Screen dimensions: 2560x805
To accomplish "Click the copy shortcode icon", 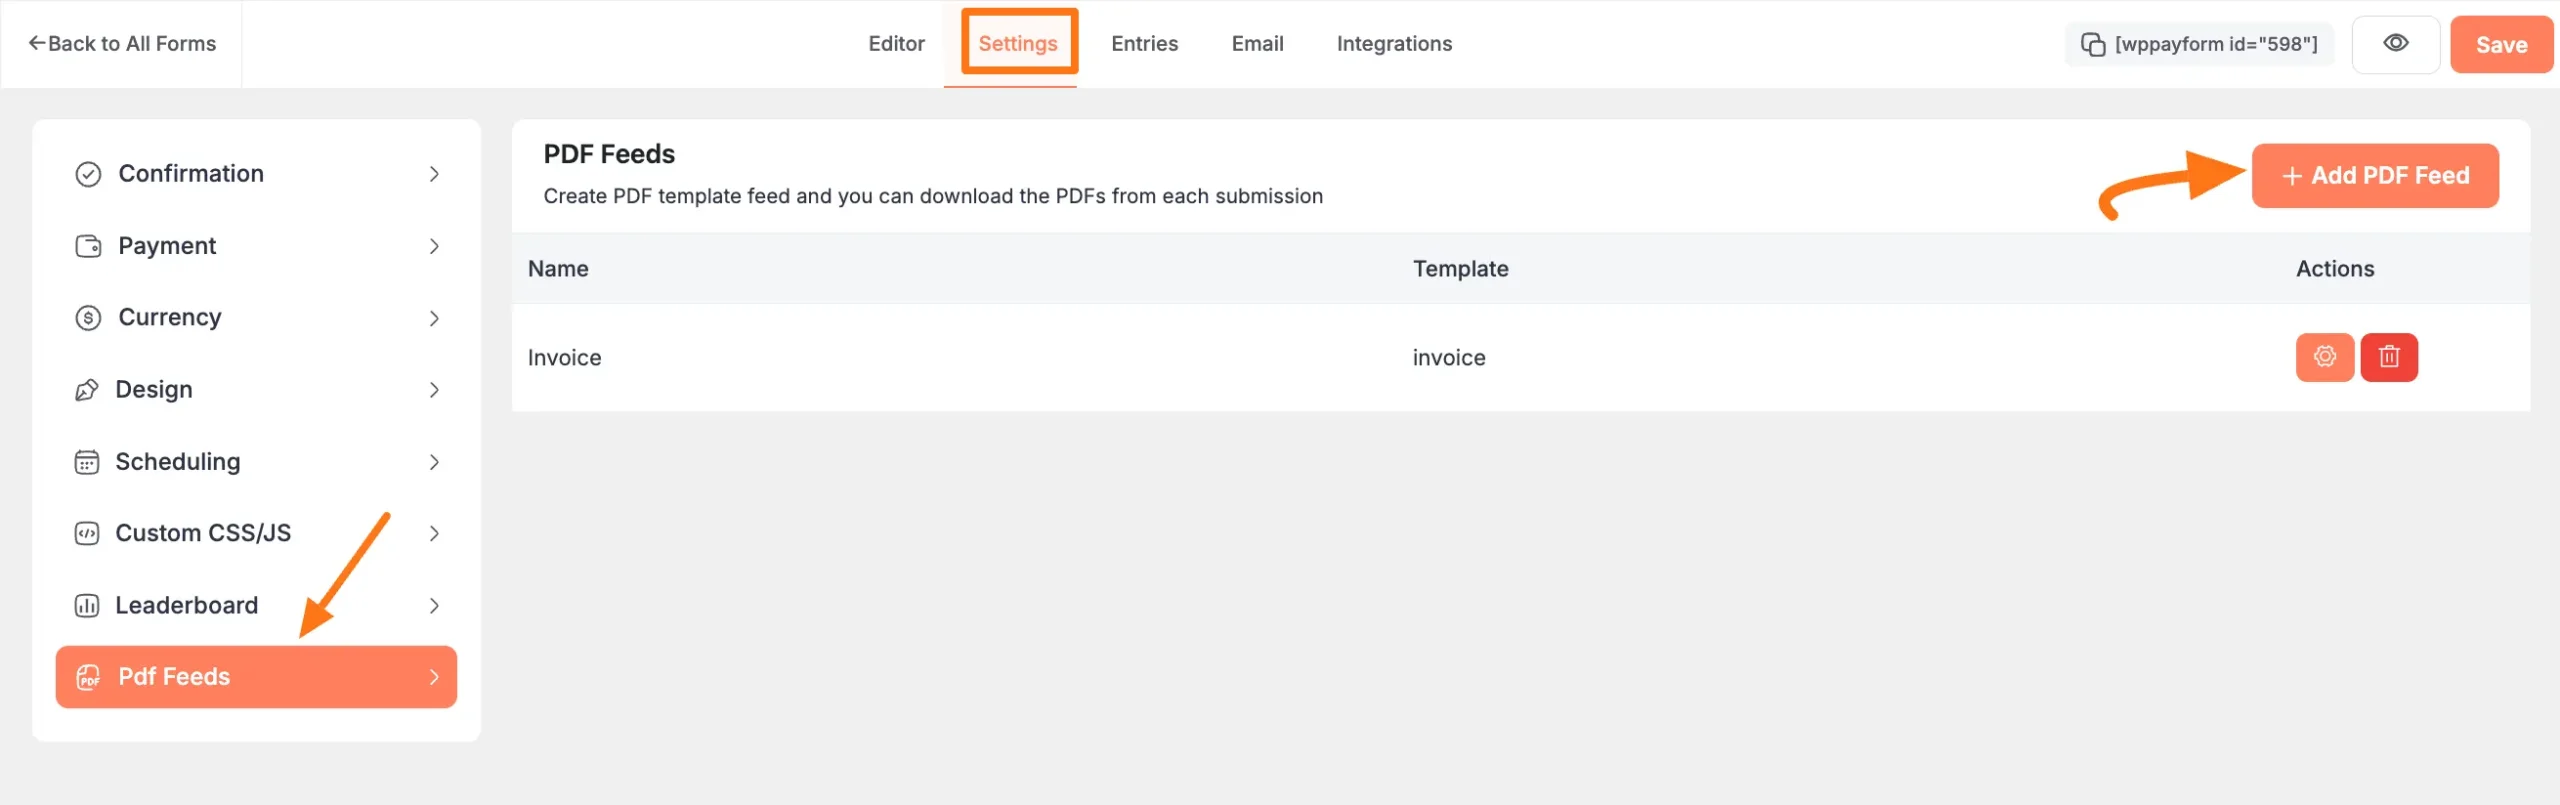I will pyautogui.click(x=2092, y=44).
